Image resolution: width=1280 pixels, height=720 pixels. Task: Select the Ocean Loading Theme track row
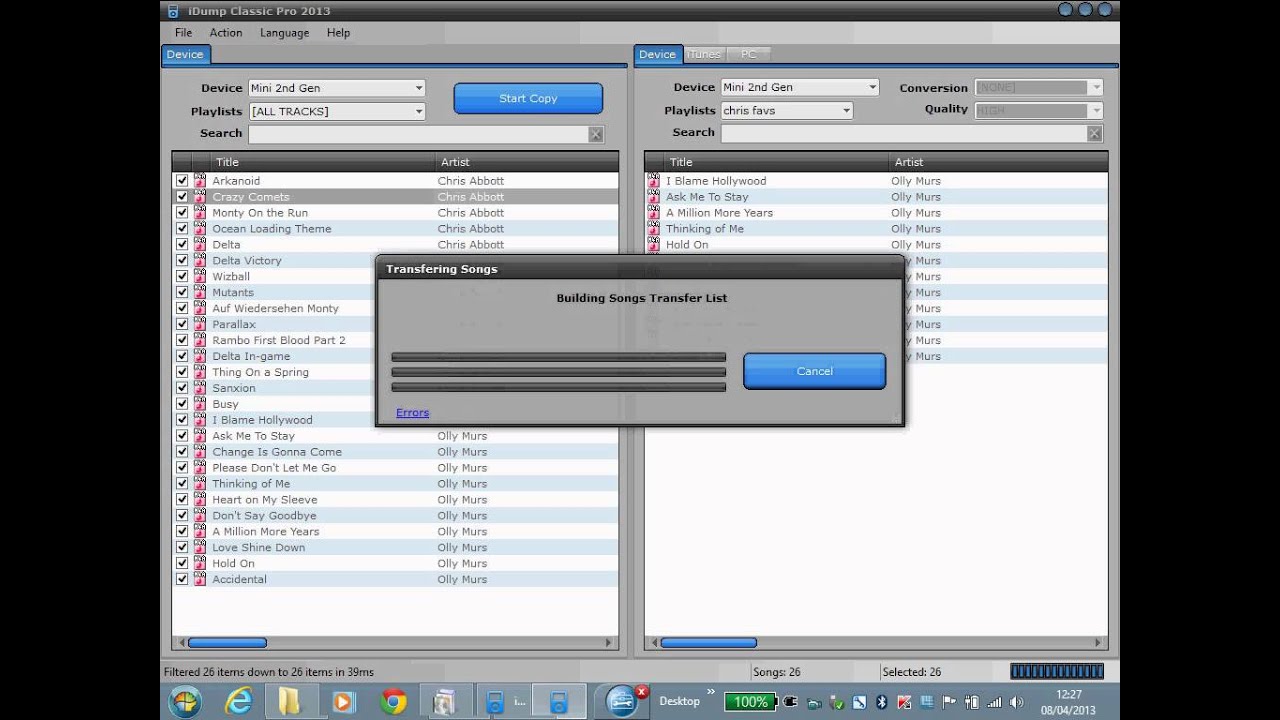395,229
